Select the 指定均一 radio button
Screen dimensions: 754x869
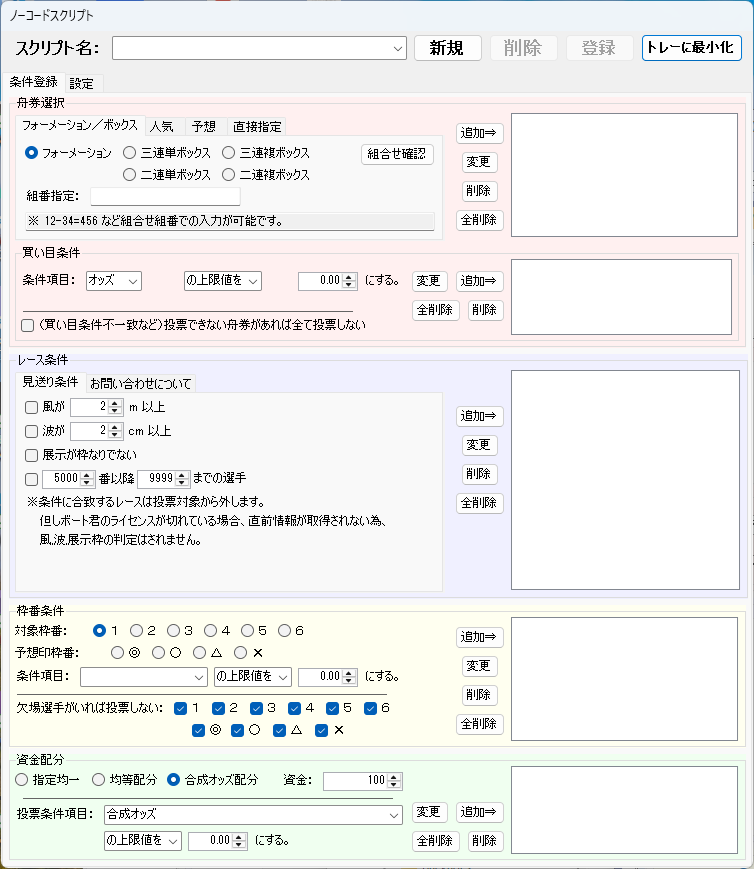point(47,780)
